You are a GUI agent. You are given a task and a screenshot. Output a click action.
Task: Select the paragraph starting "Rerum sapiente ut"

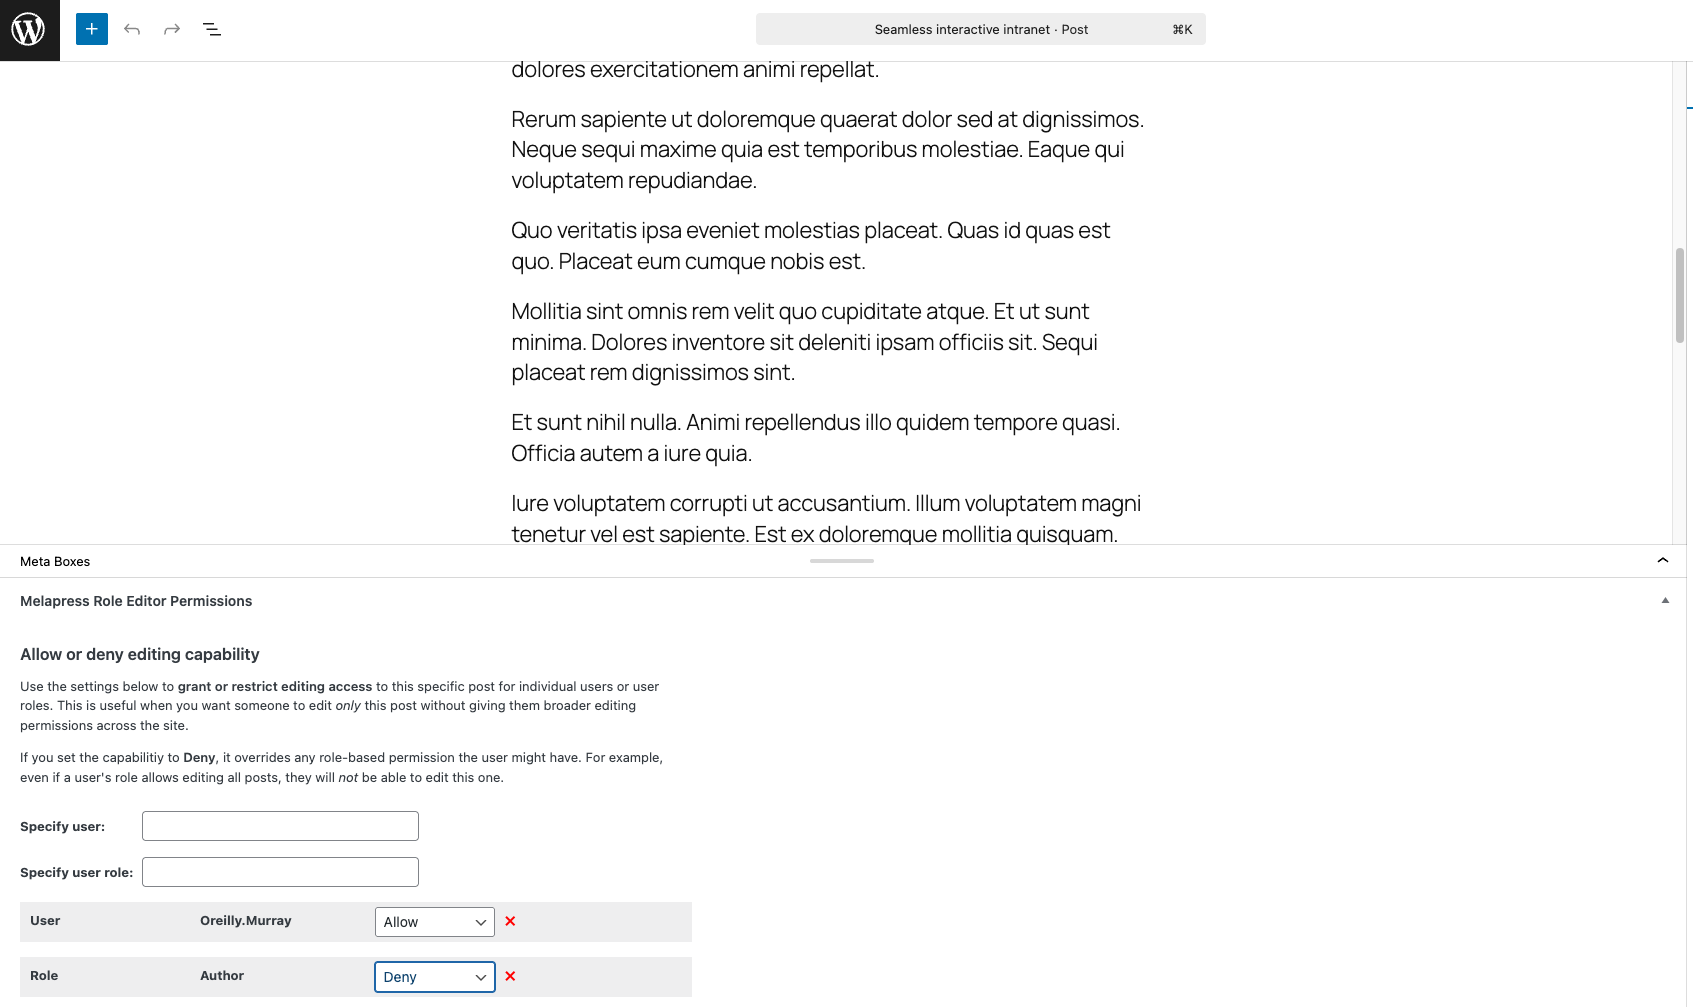click(826, 150)
